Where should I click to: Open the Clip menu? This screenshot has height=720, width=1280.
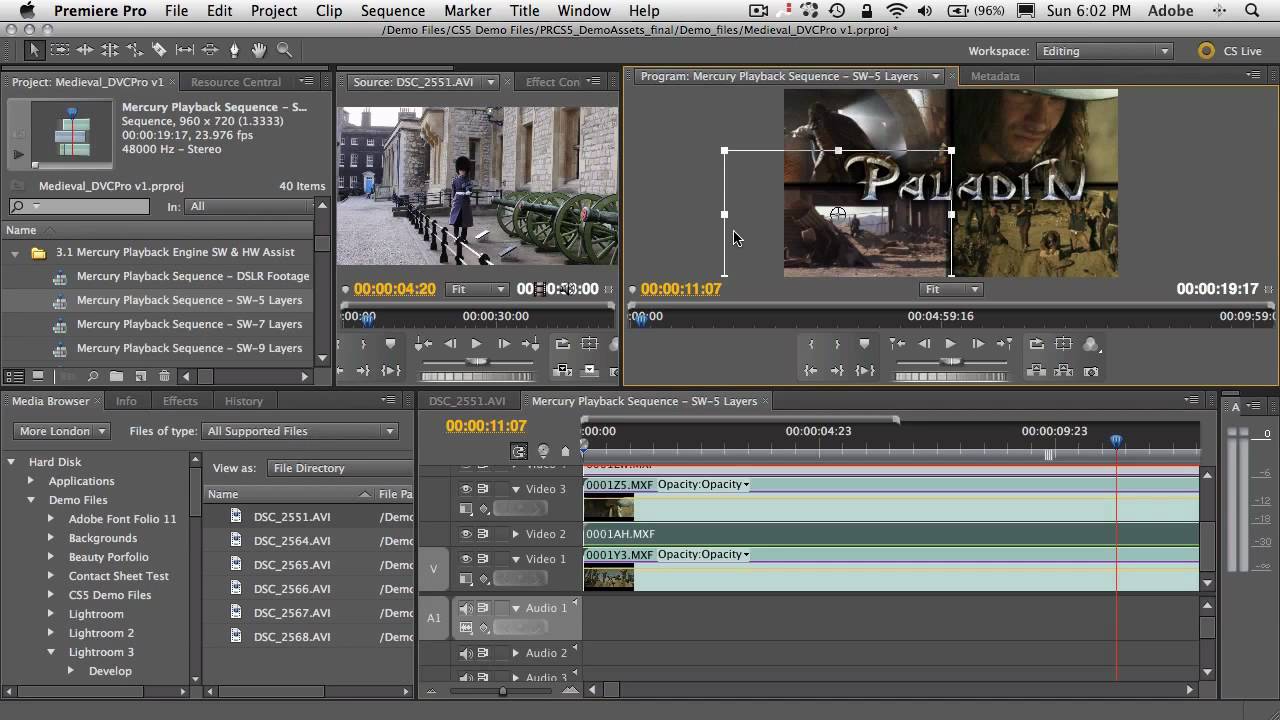point(328,11)
